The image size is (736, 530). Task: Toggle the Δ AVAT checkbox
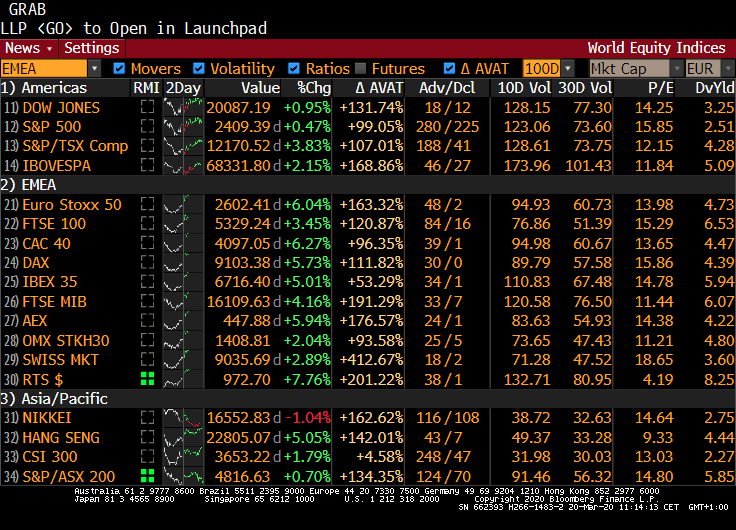(449, 69)
